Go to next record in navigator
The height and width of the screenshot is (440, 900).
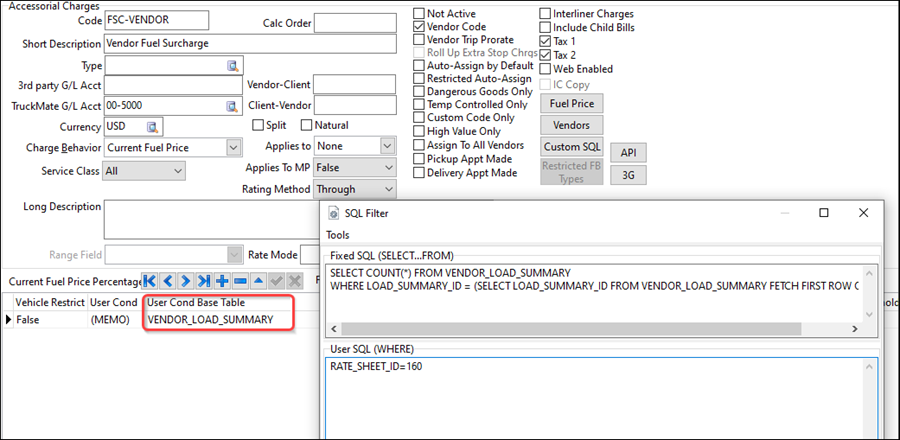186,281
